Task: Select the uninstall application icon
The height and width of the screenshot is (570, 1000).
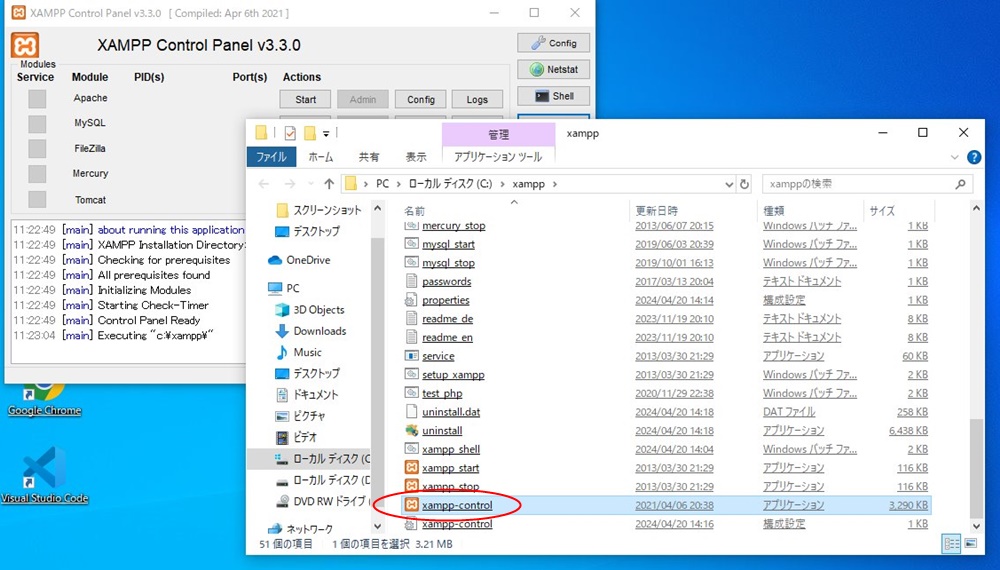Action: 412,430
